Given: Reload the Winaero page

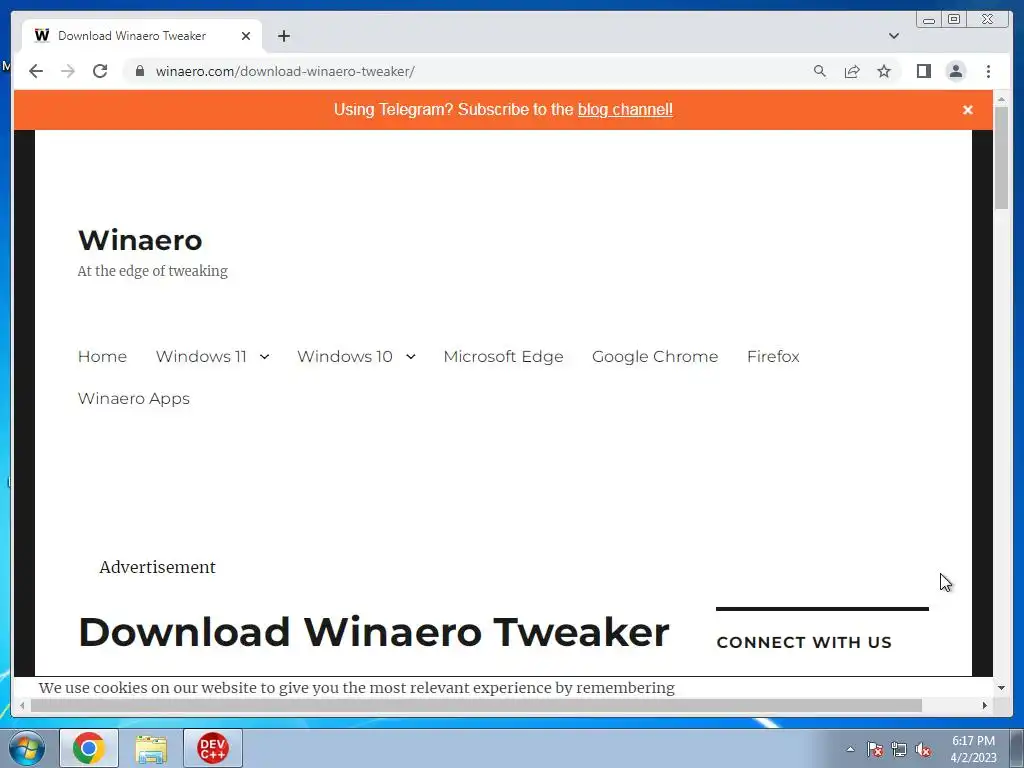Looking at the screenshot, I should click(100, 71).
